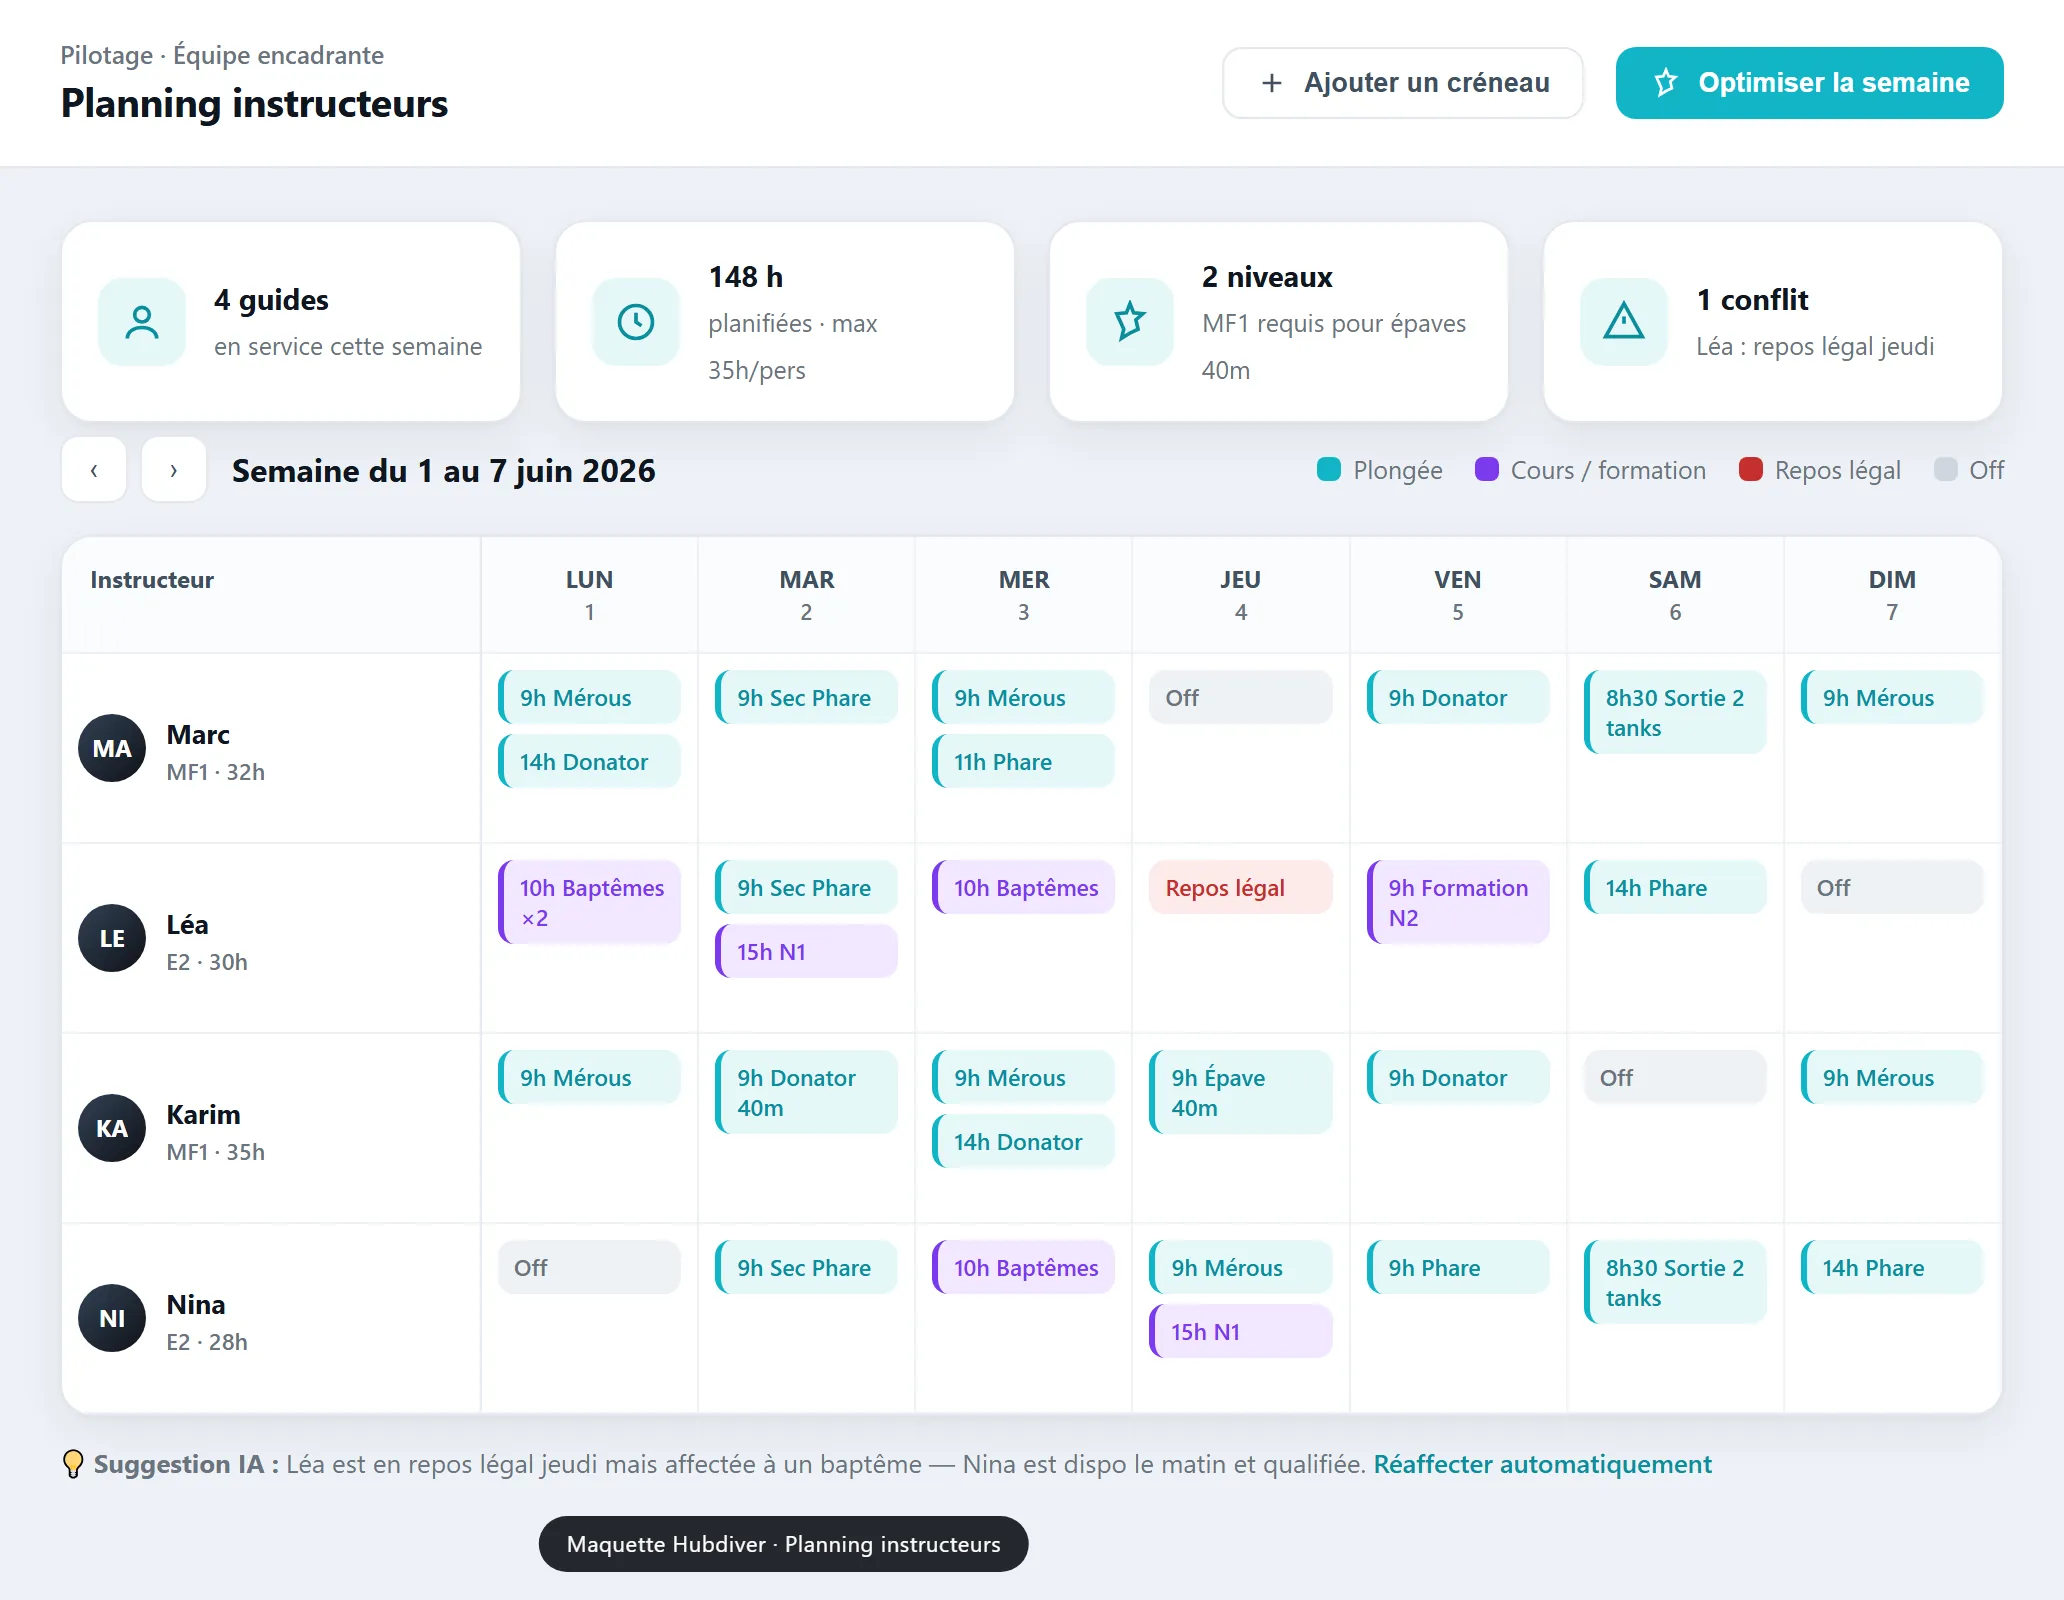This screenshot has width=2064, height=1600.
Task: Select the SAM 6 column header
Action: pyautogui.click(x=1675, y=595)
